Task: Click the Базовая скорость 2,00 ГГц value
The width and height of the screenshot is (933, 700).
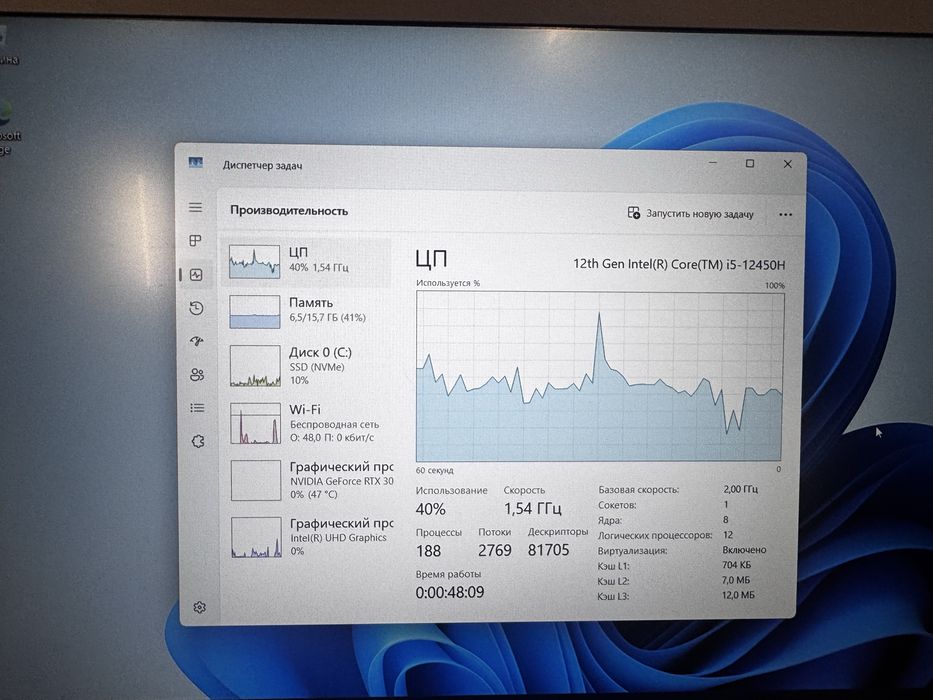Action: (740, 489)
